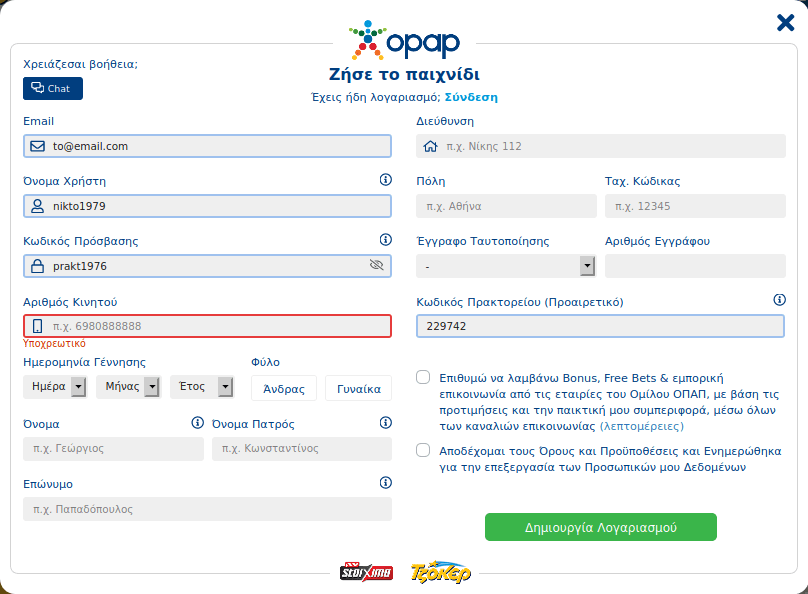Image resolution: width=808 pixels, height=594 pixels.
Task: Open info icon for Κωδικός Πρόσβασης
Action: pos(385,240)
